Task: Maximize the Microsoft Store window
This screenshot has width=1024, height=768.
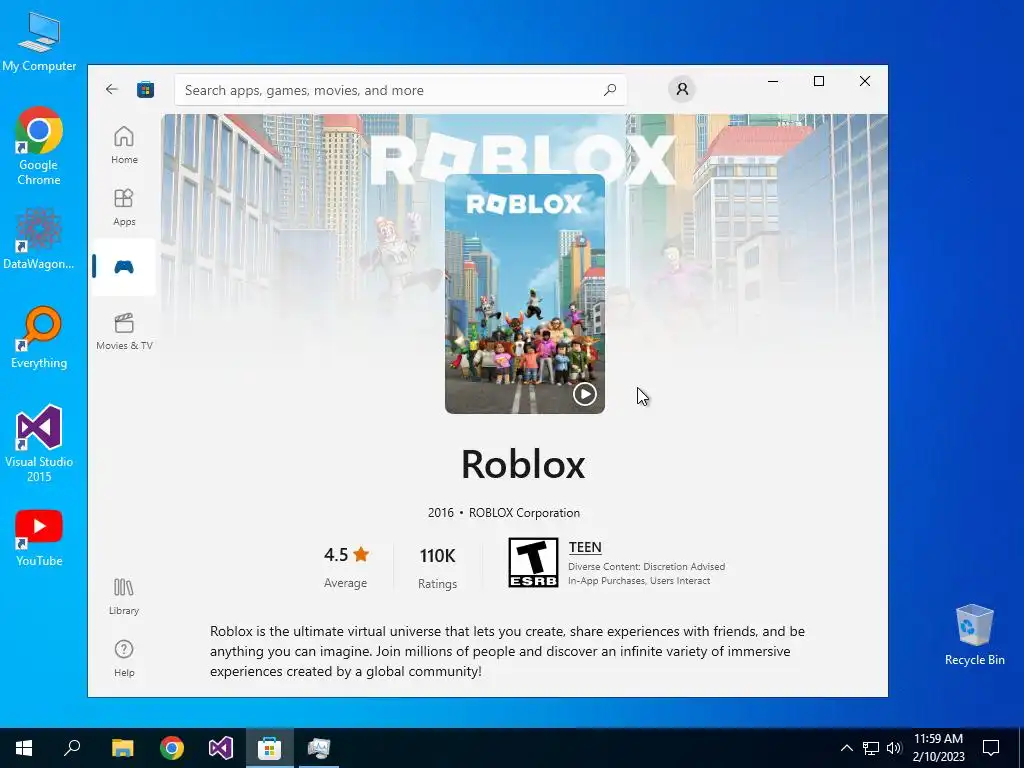Action: pyautogui.click(x=818, y=81)
